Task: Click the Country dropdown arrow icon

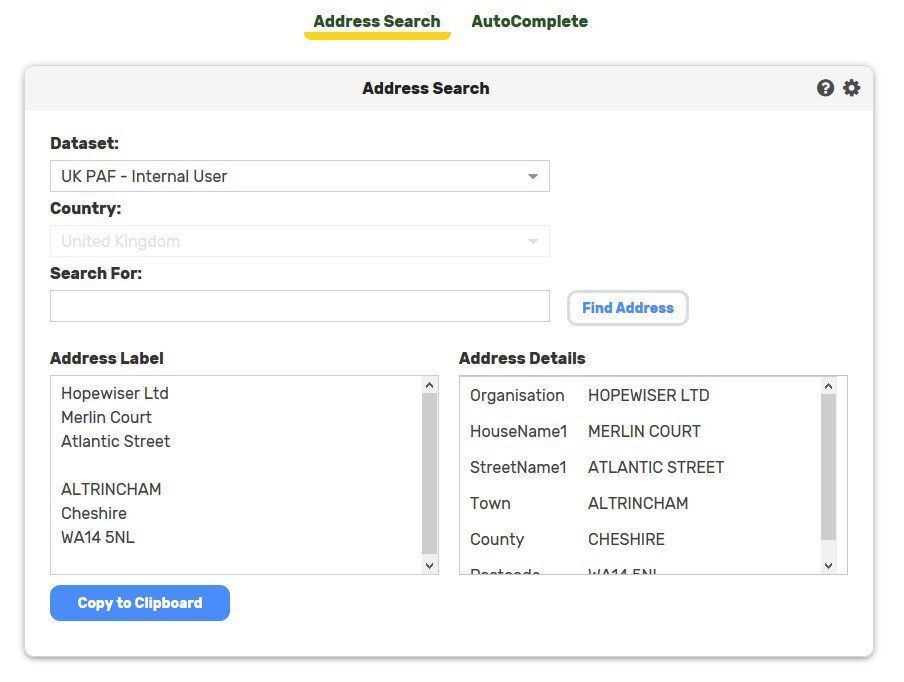Action: (x=533, y=241)
